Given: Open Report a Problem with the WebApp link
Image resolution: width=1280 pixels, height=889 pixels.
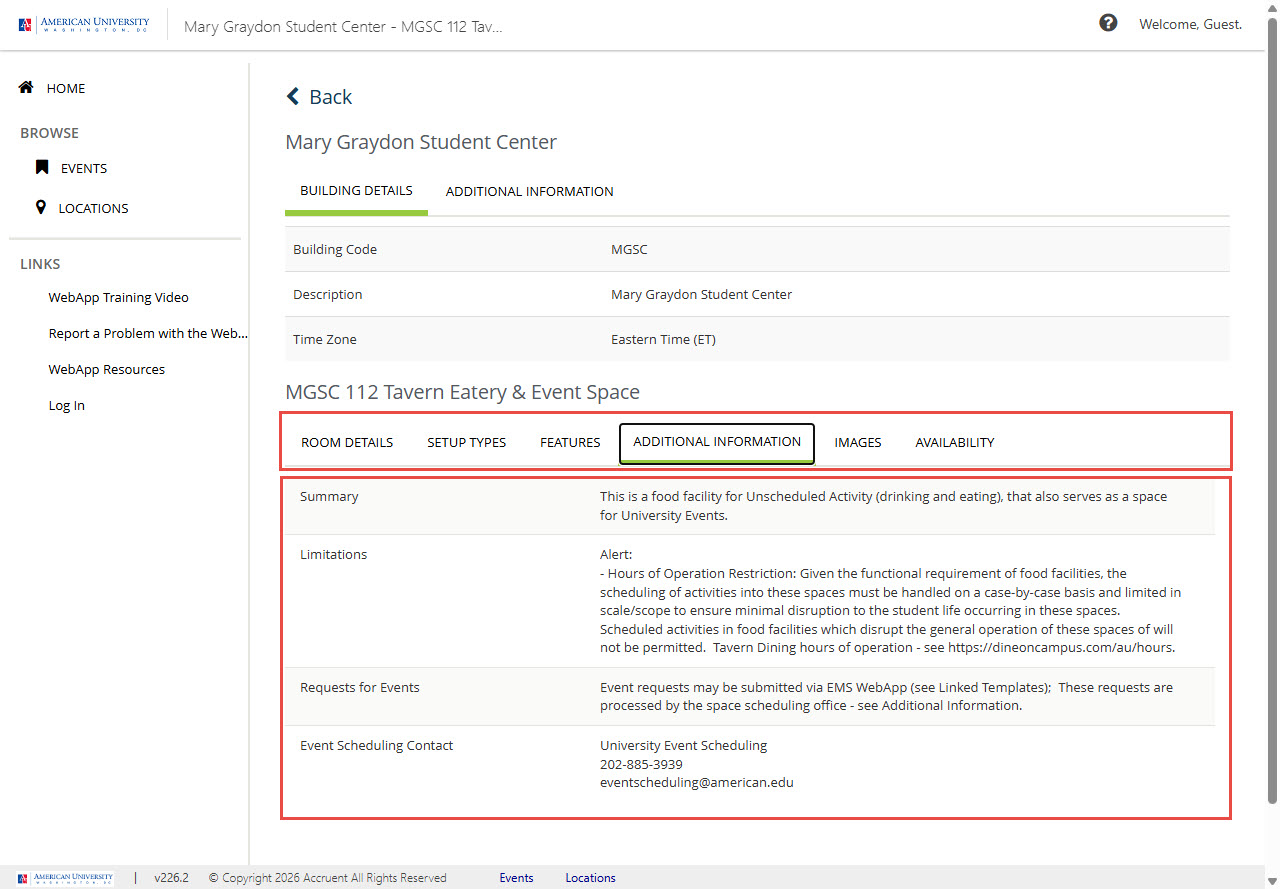Looking at the screenshot, I should pyautogui.click(x=148, y=333).
